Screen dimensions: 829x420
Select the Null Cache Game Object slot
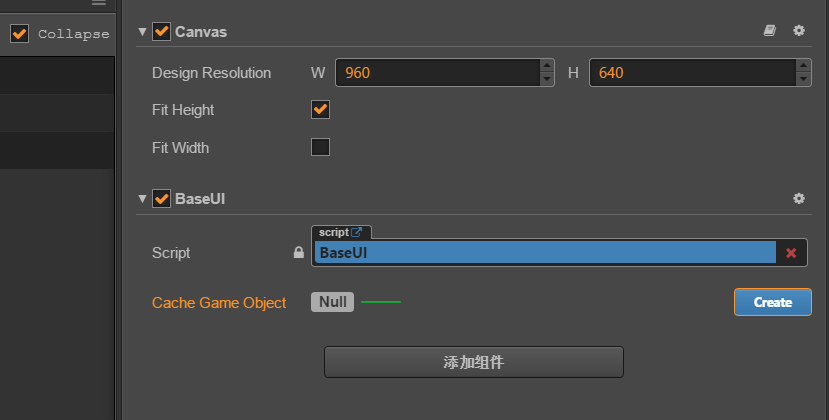332,302
